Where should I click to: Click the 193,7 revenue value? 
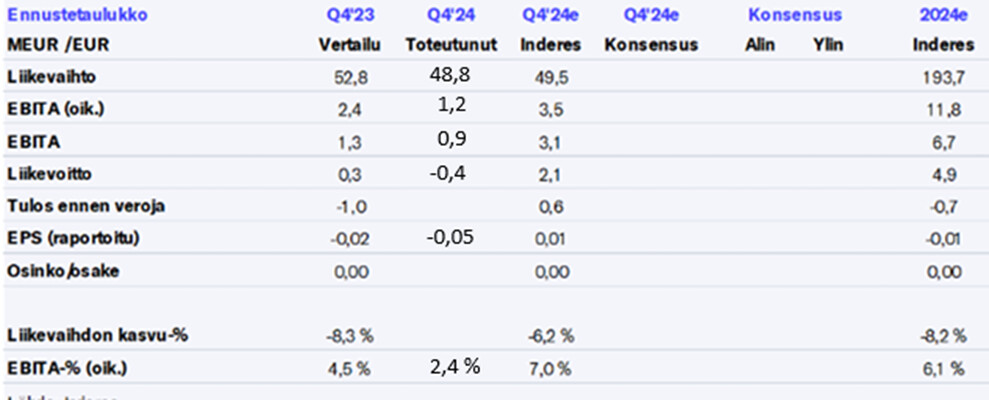coord(944,76)
